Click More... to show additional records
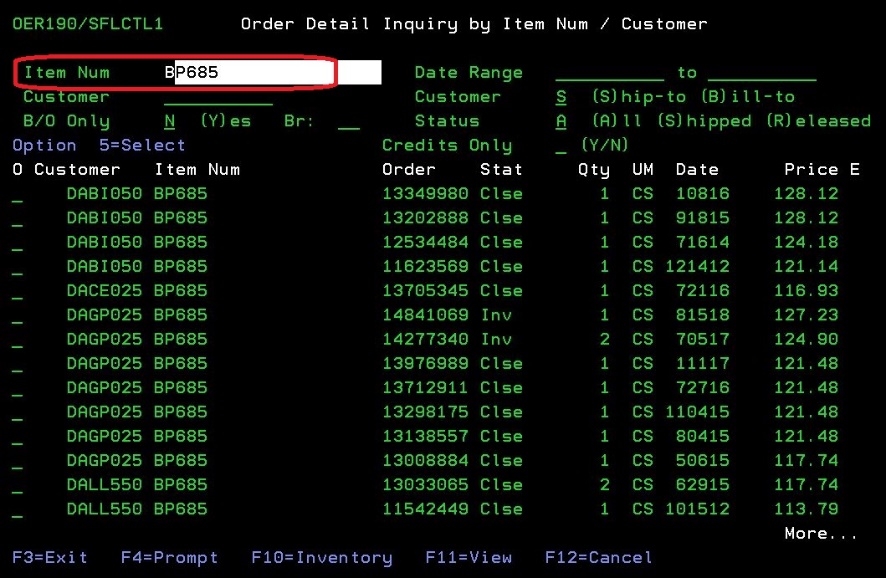The width and height of the screenshot is (886, 578). pos(820,533)
